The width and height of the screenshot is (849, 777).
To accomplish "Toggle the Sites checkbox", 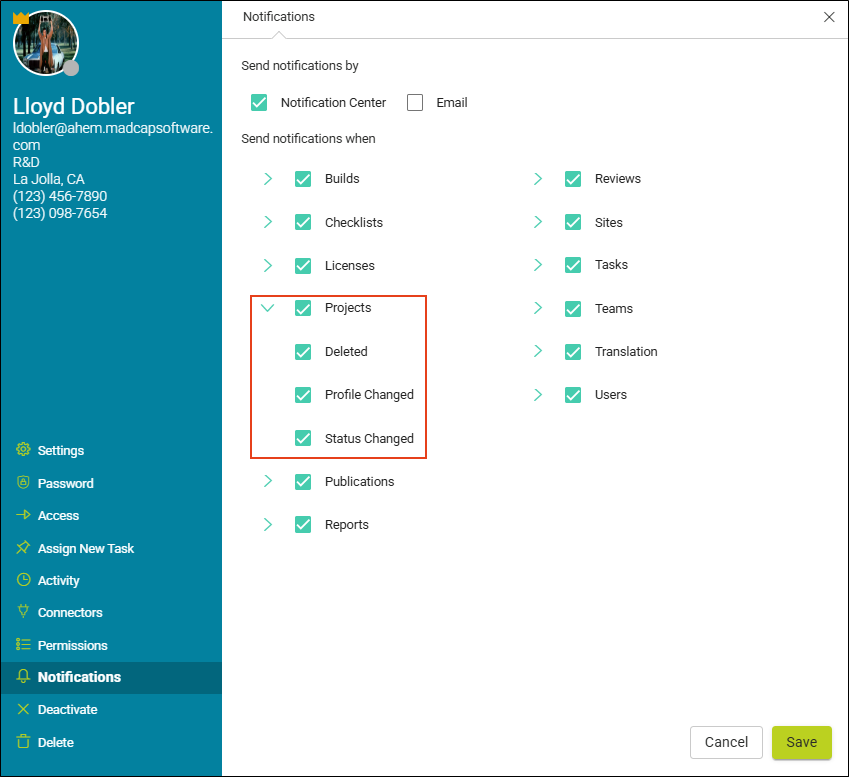I will (573, 222).
